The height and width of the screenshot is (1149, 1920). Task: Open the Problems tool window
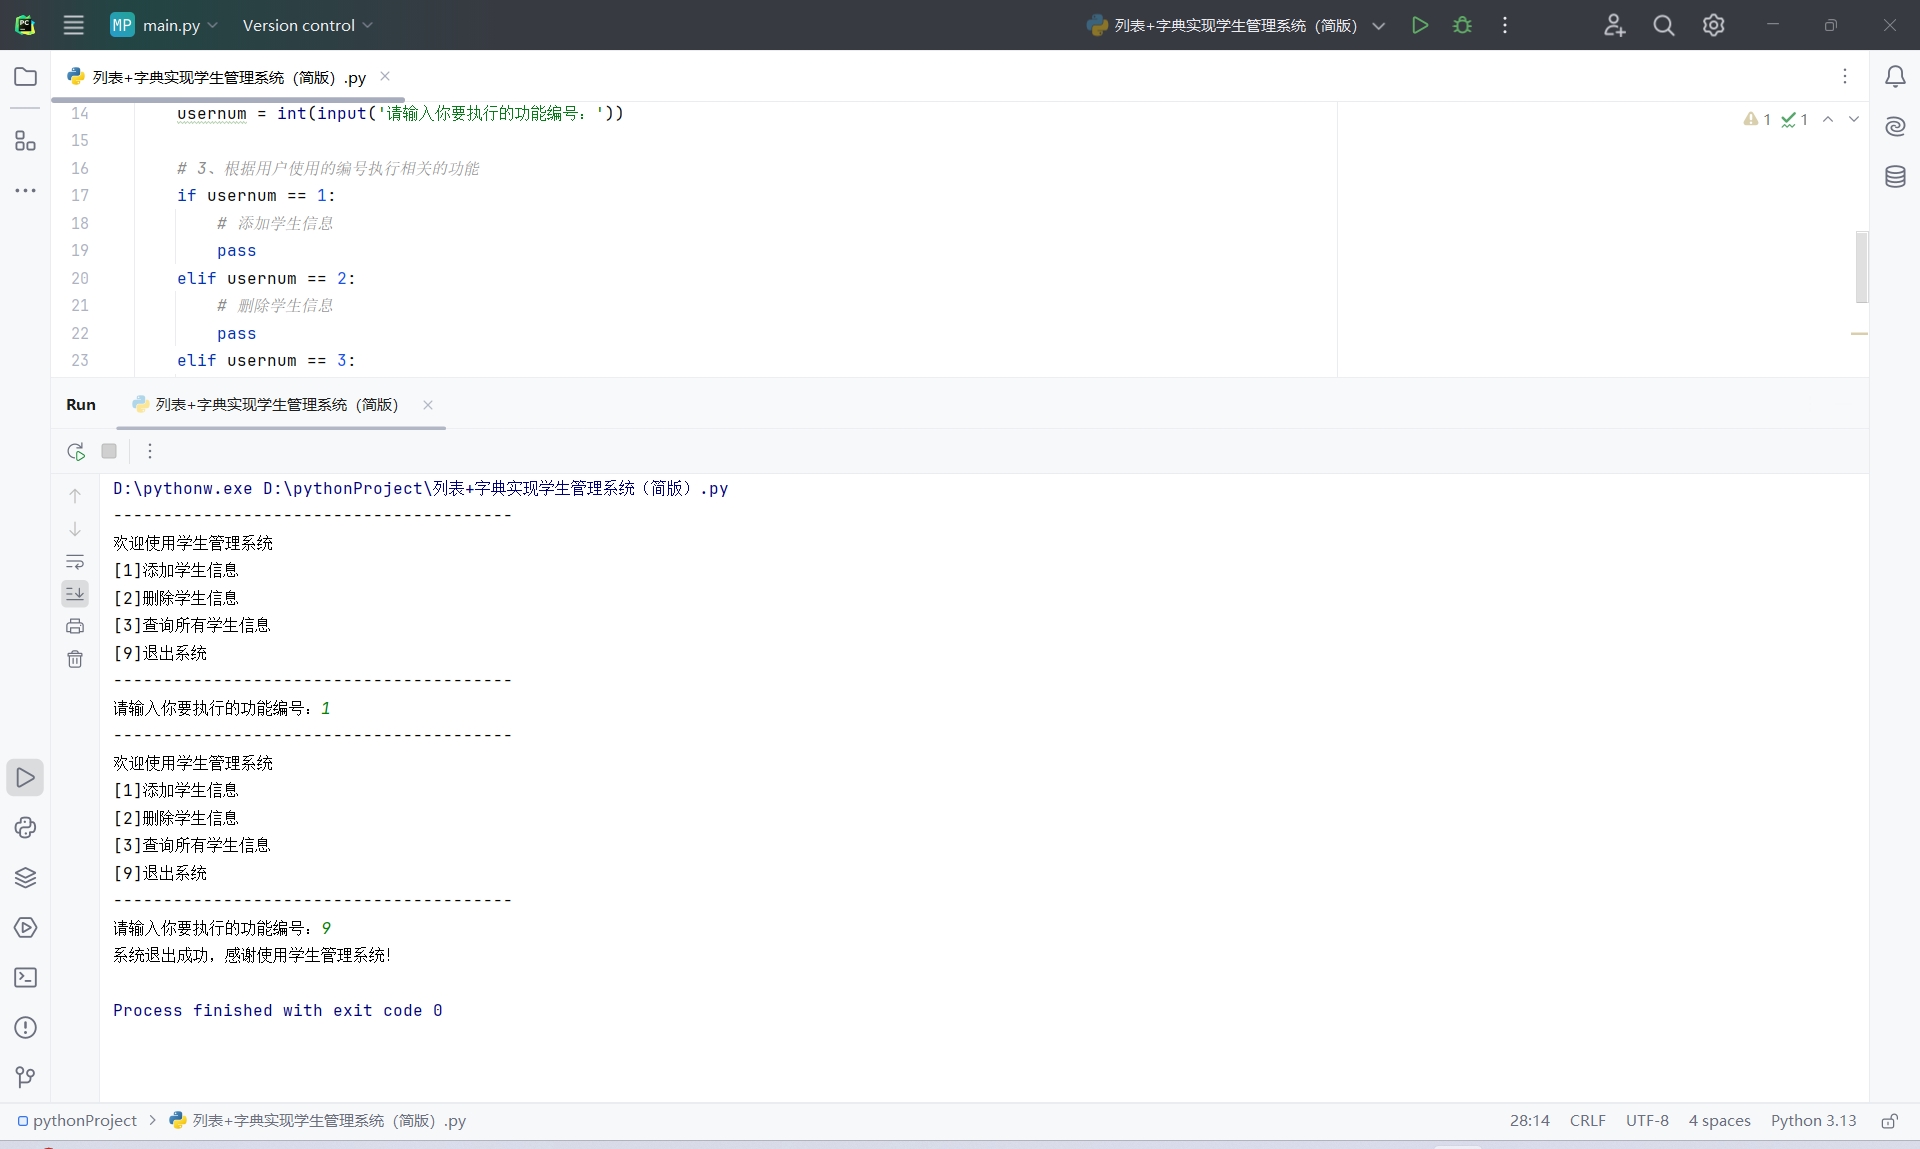point(26,1028)
